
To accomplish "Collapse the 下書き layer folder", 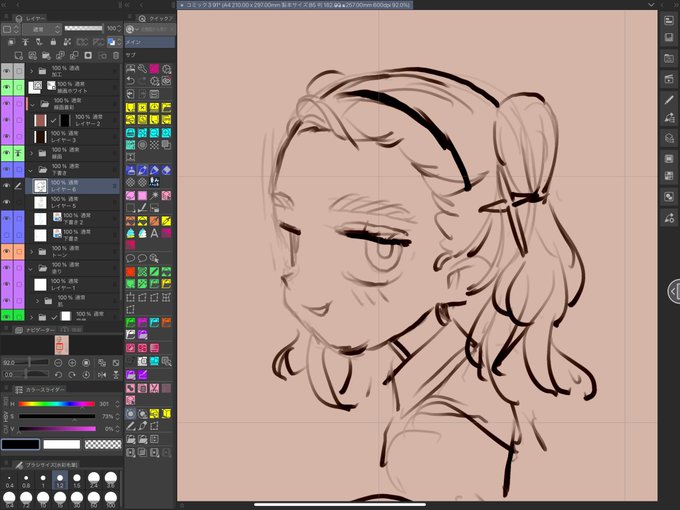I will [x=31, y=169].
